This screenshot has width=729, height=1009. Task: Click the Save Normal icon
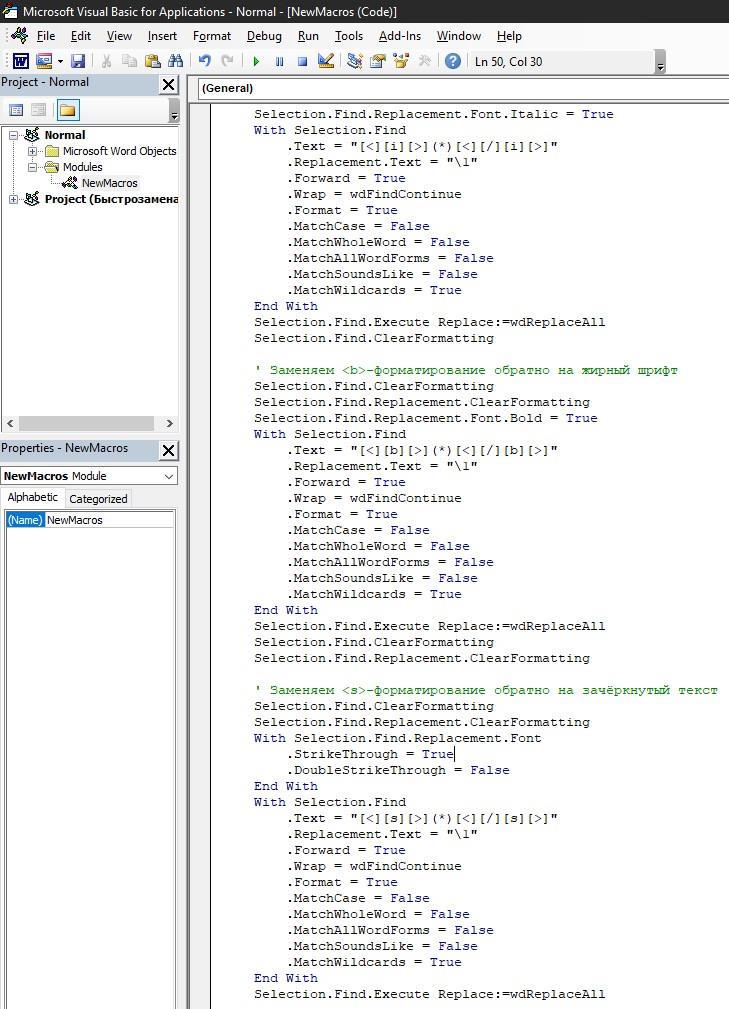77,61
